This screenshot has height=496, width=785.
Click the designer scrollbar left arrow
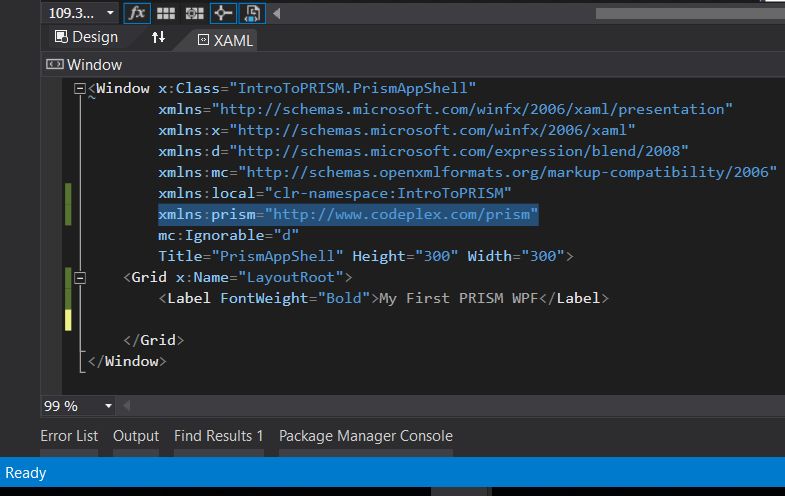click(x=276, y=14)
